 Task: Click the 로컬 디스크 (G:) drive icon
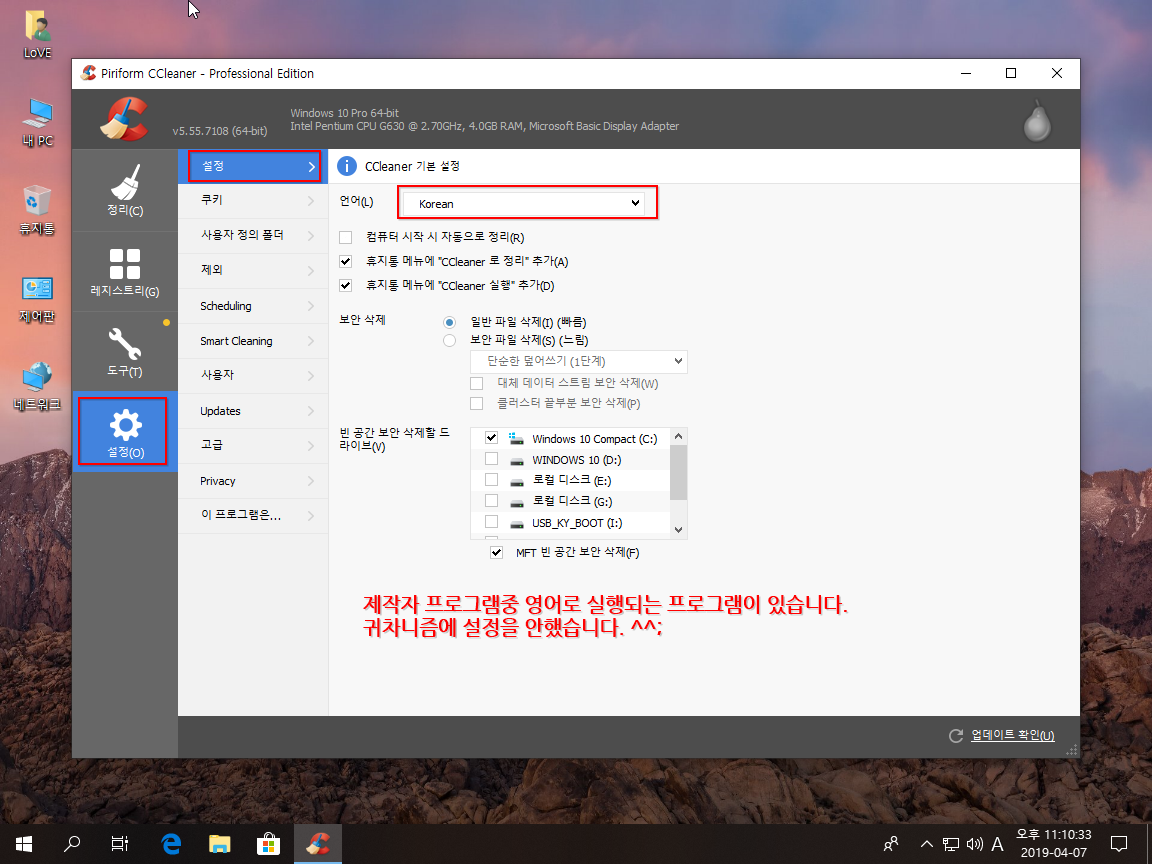coord(516,503)
